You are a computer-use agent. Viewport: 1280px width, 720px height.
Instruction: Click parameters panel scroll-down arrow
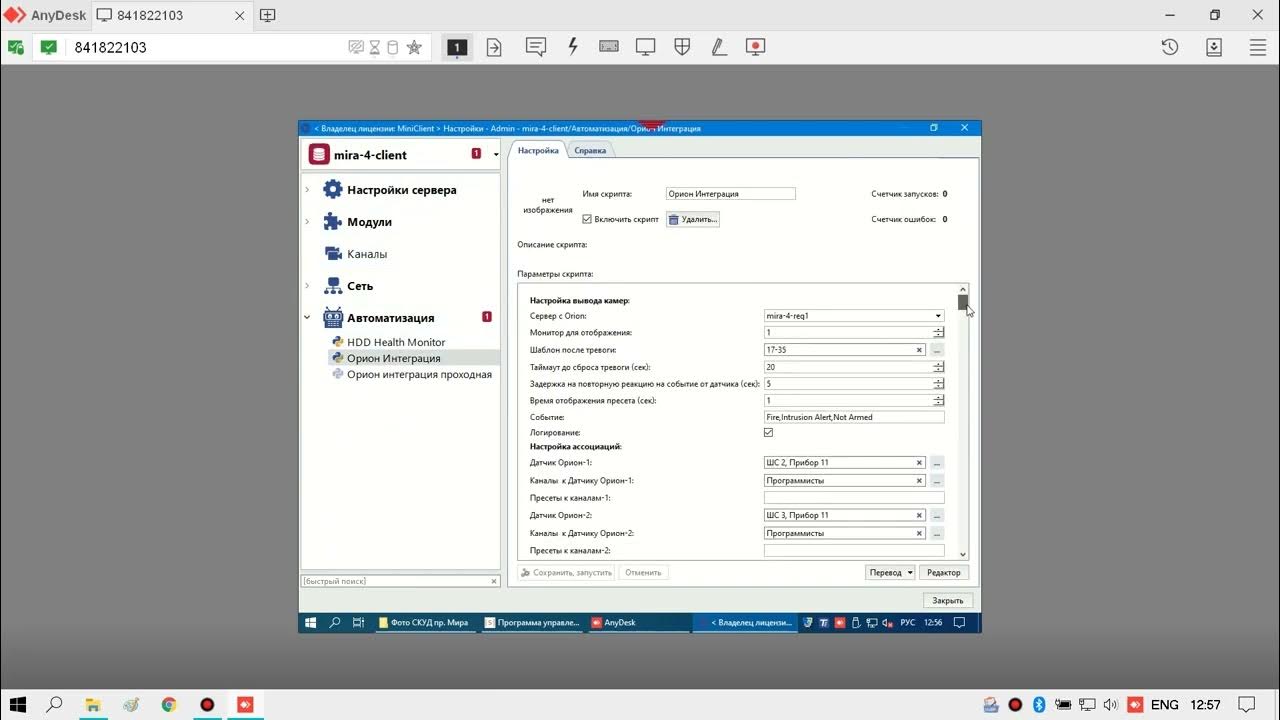[963, 554]
